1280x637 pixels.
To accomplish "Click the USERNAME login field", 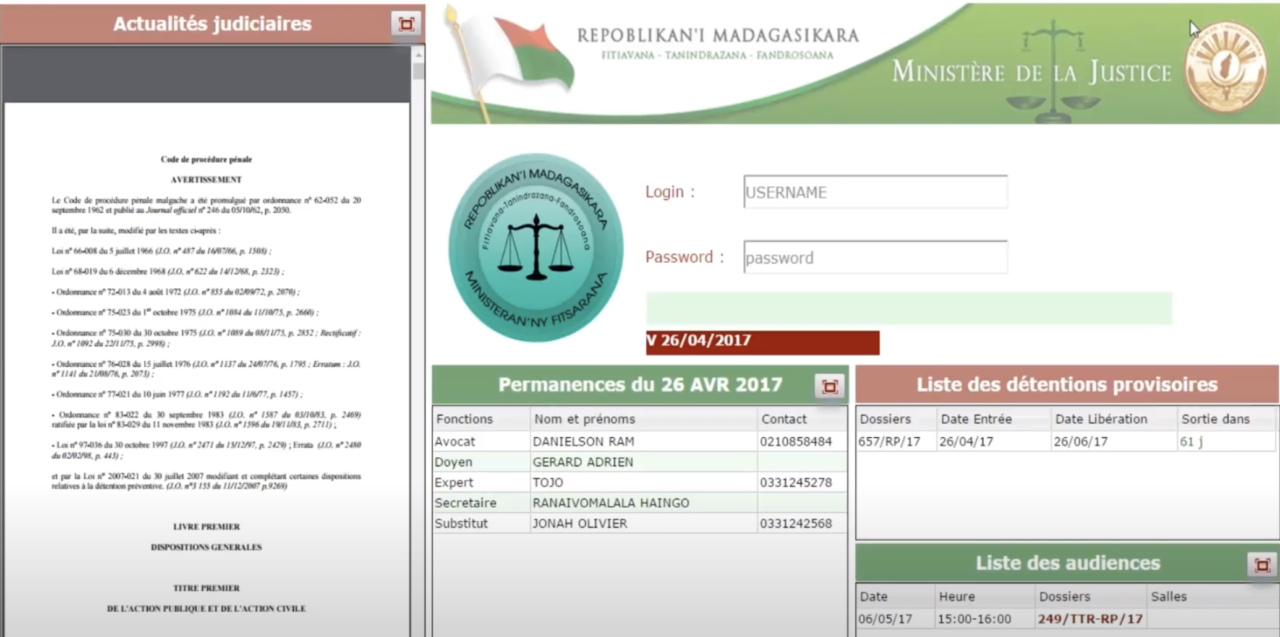I will [x=874, y=191].
